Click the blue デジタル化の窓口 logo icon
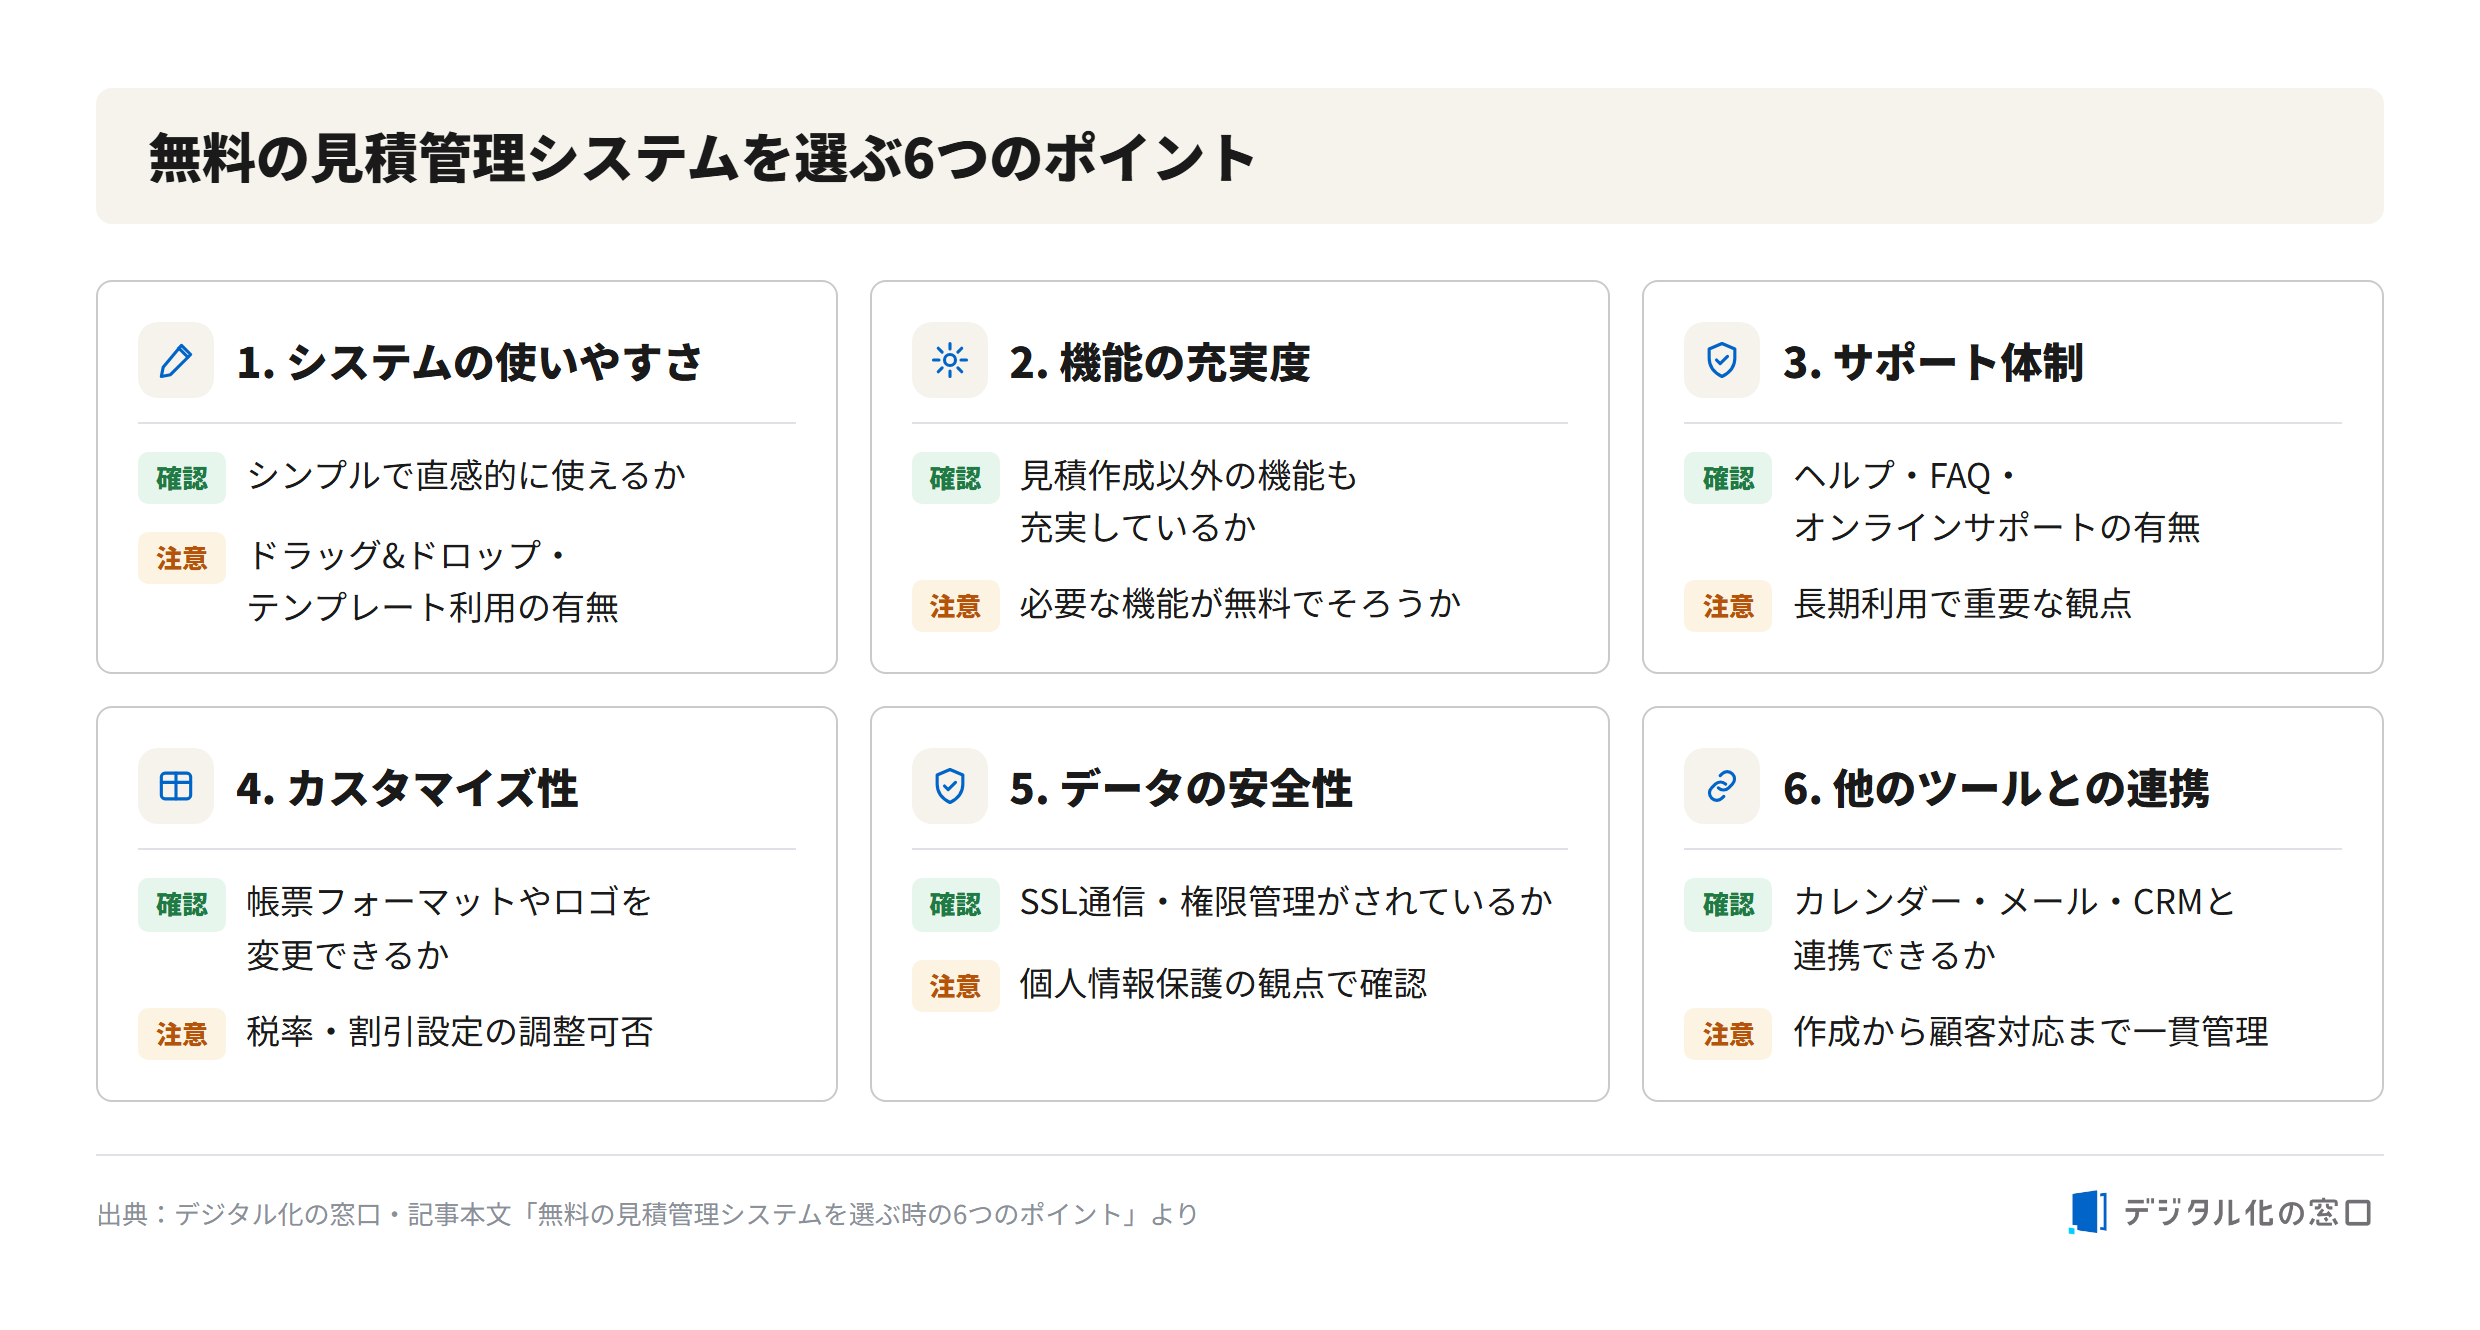 pos(2088,1212)
